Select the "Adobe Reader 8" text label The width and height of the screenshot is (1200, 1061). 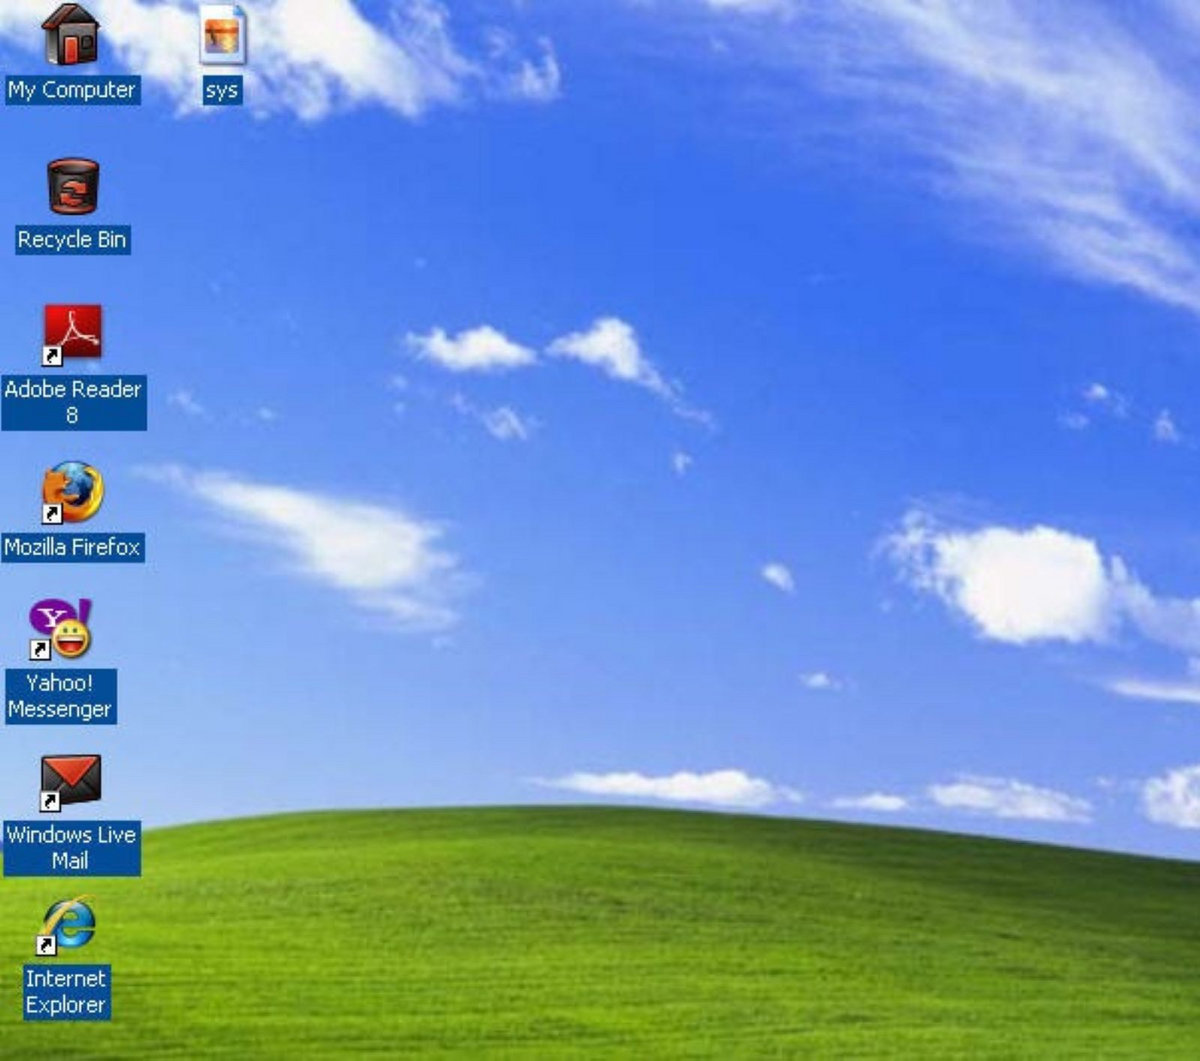coord(73,401)
